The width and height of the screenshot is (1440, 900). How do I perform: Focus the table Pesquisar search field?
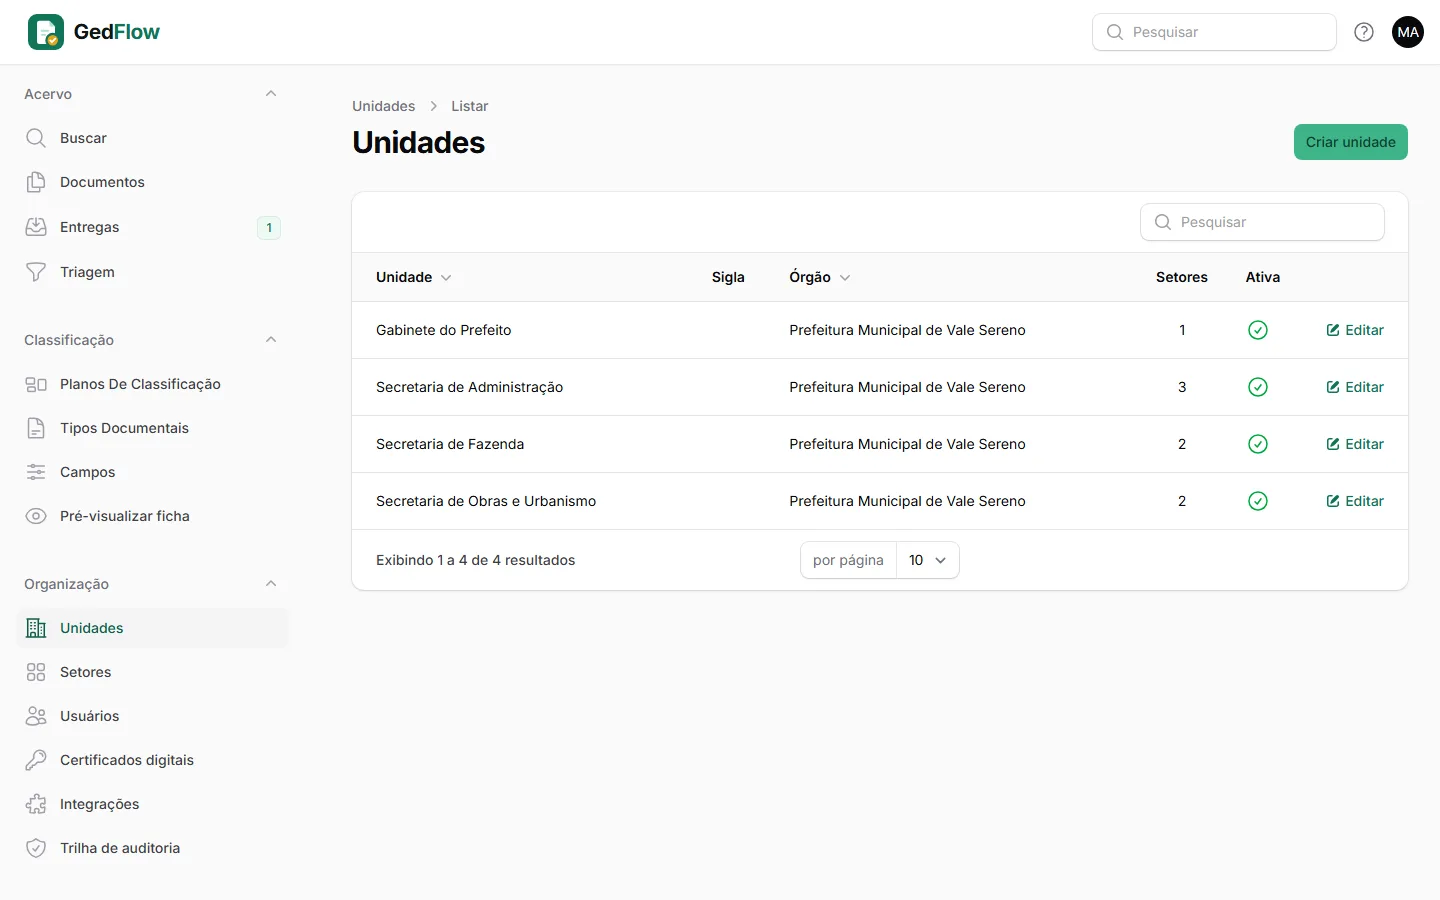[x=1262, y=222]
